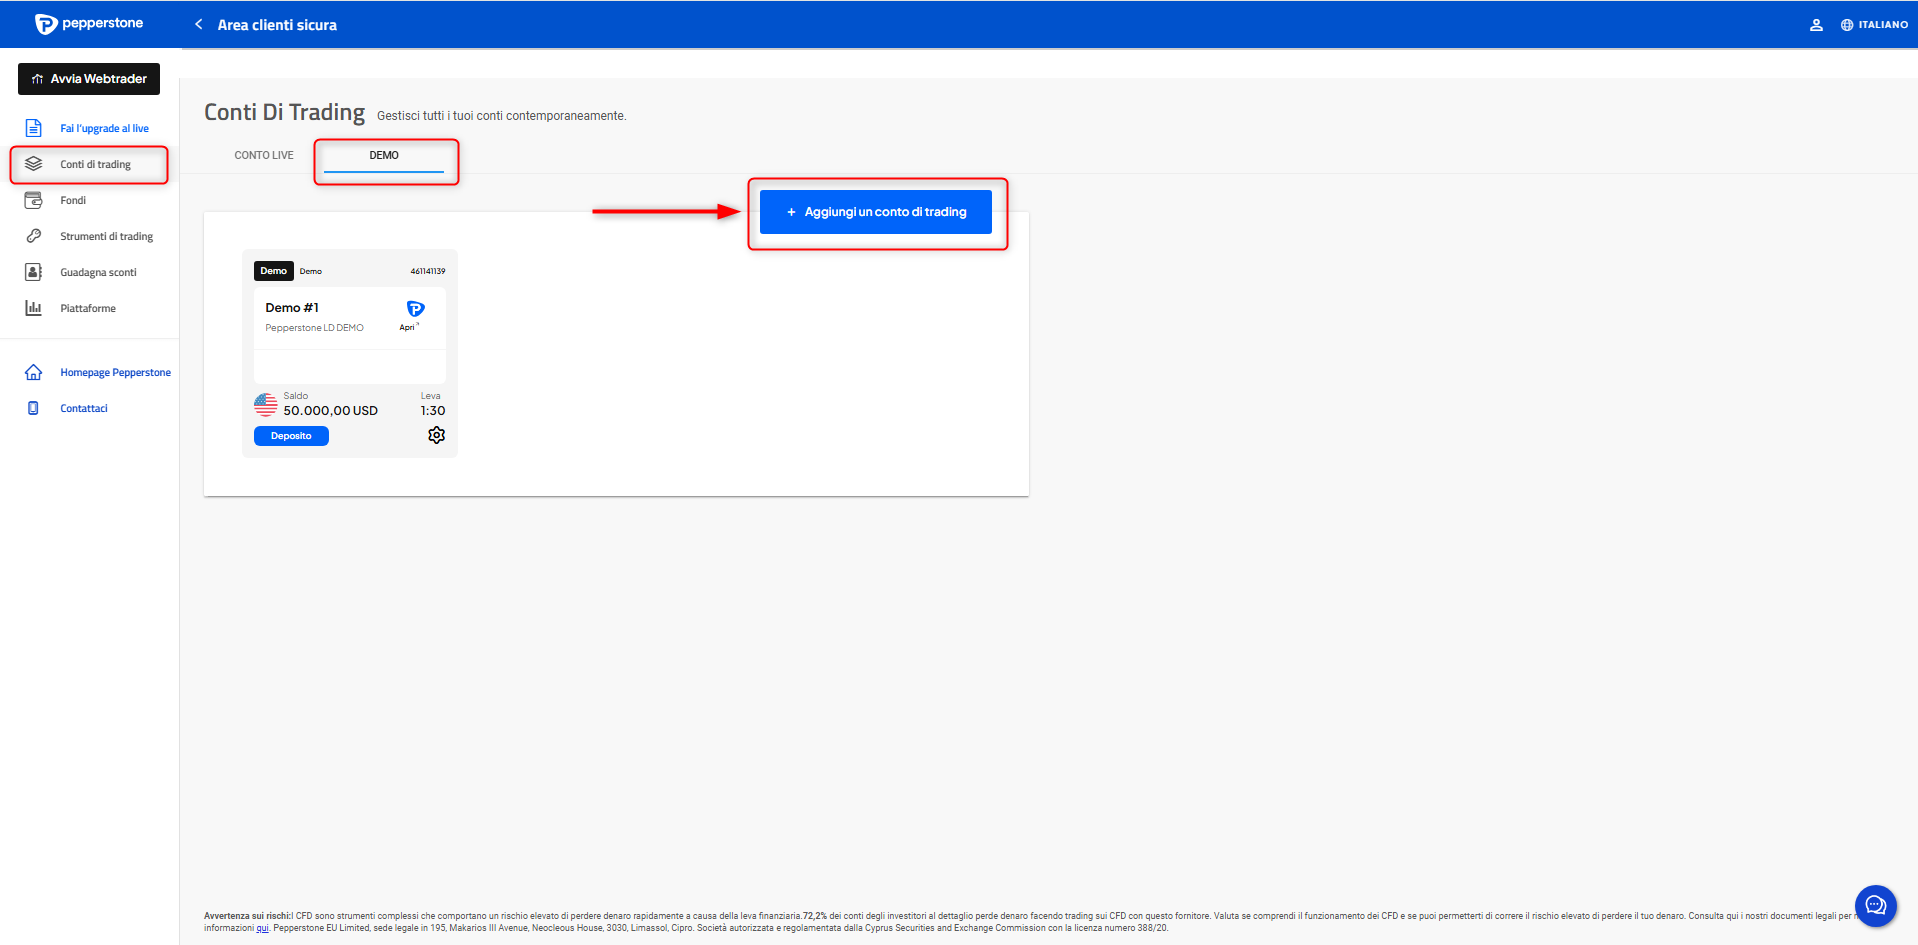Click the globe language icon
Screen dimensions: 1918x945
[1847, 25]
